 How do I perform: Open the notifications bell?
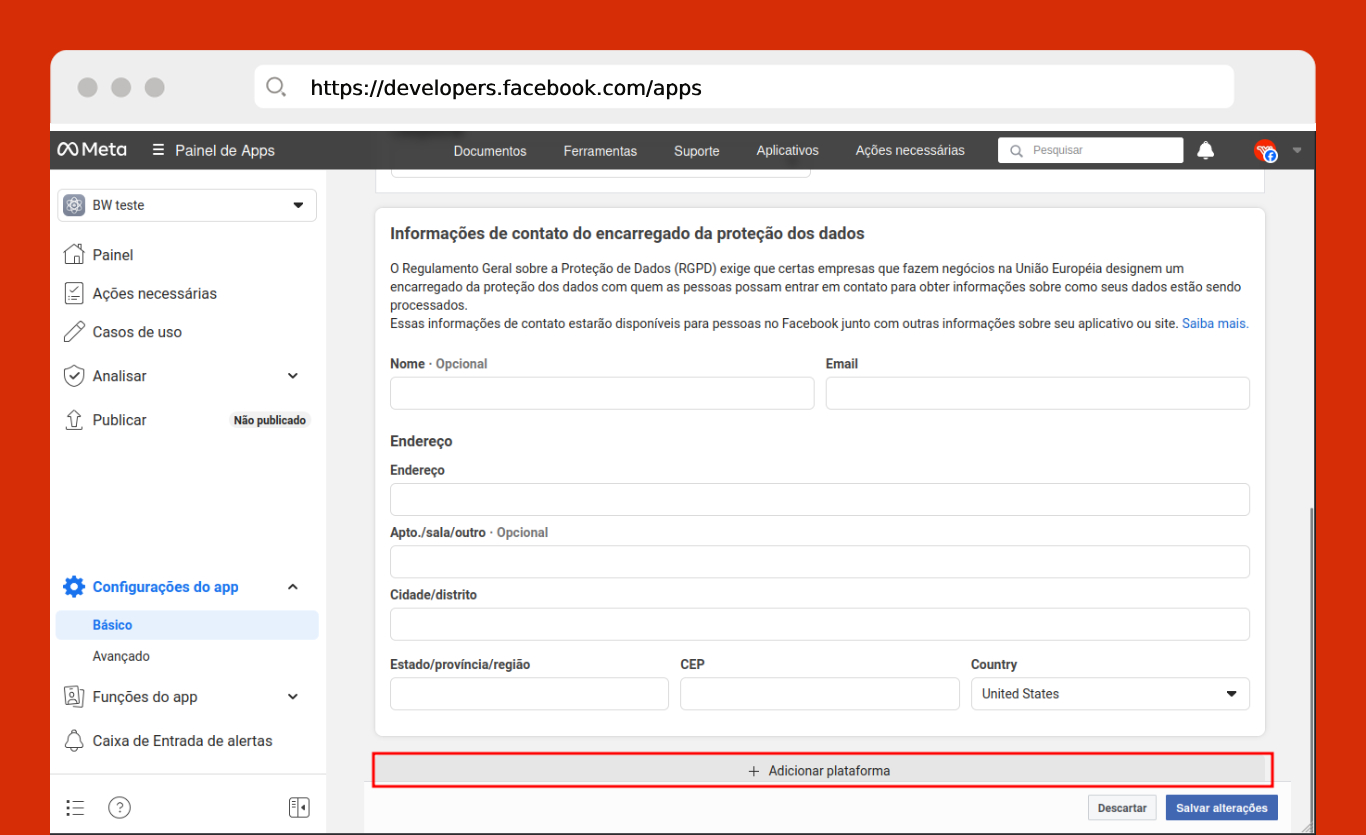click(x=1206, y=151)
